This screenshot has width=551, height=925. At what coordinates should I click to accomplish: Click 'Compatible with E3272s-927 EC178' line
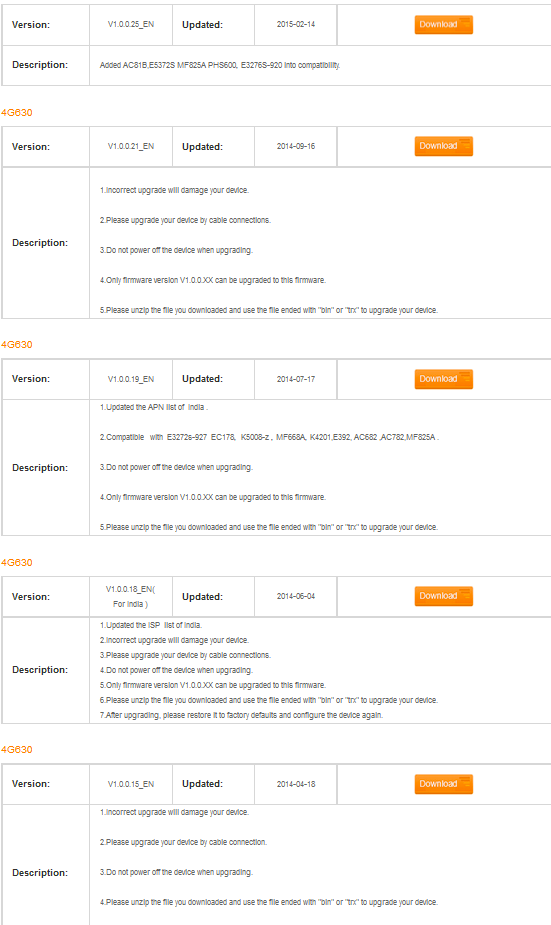tap(269, 437)
